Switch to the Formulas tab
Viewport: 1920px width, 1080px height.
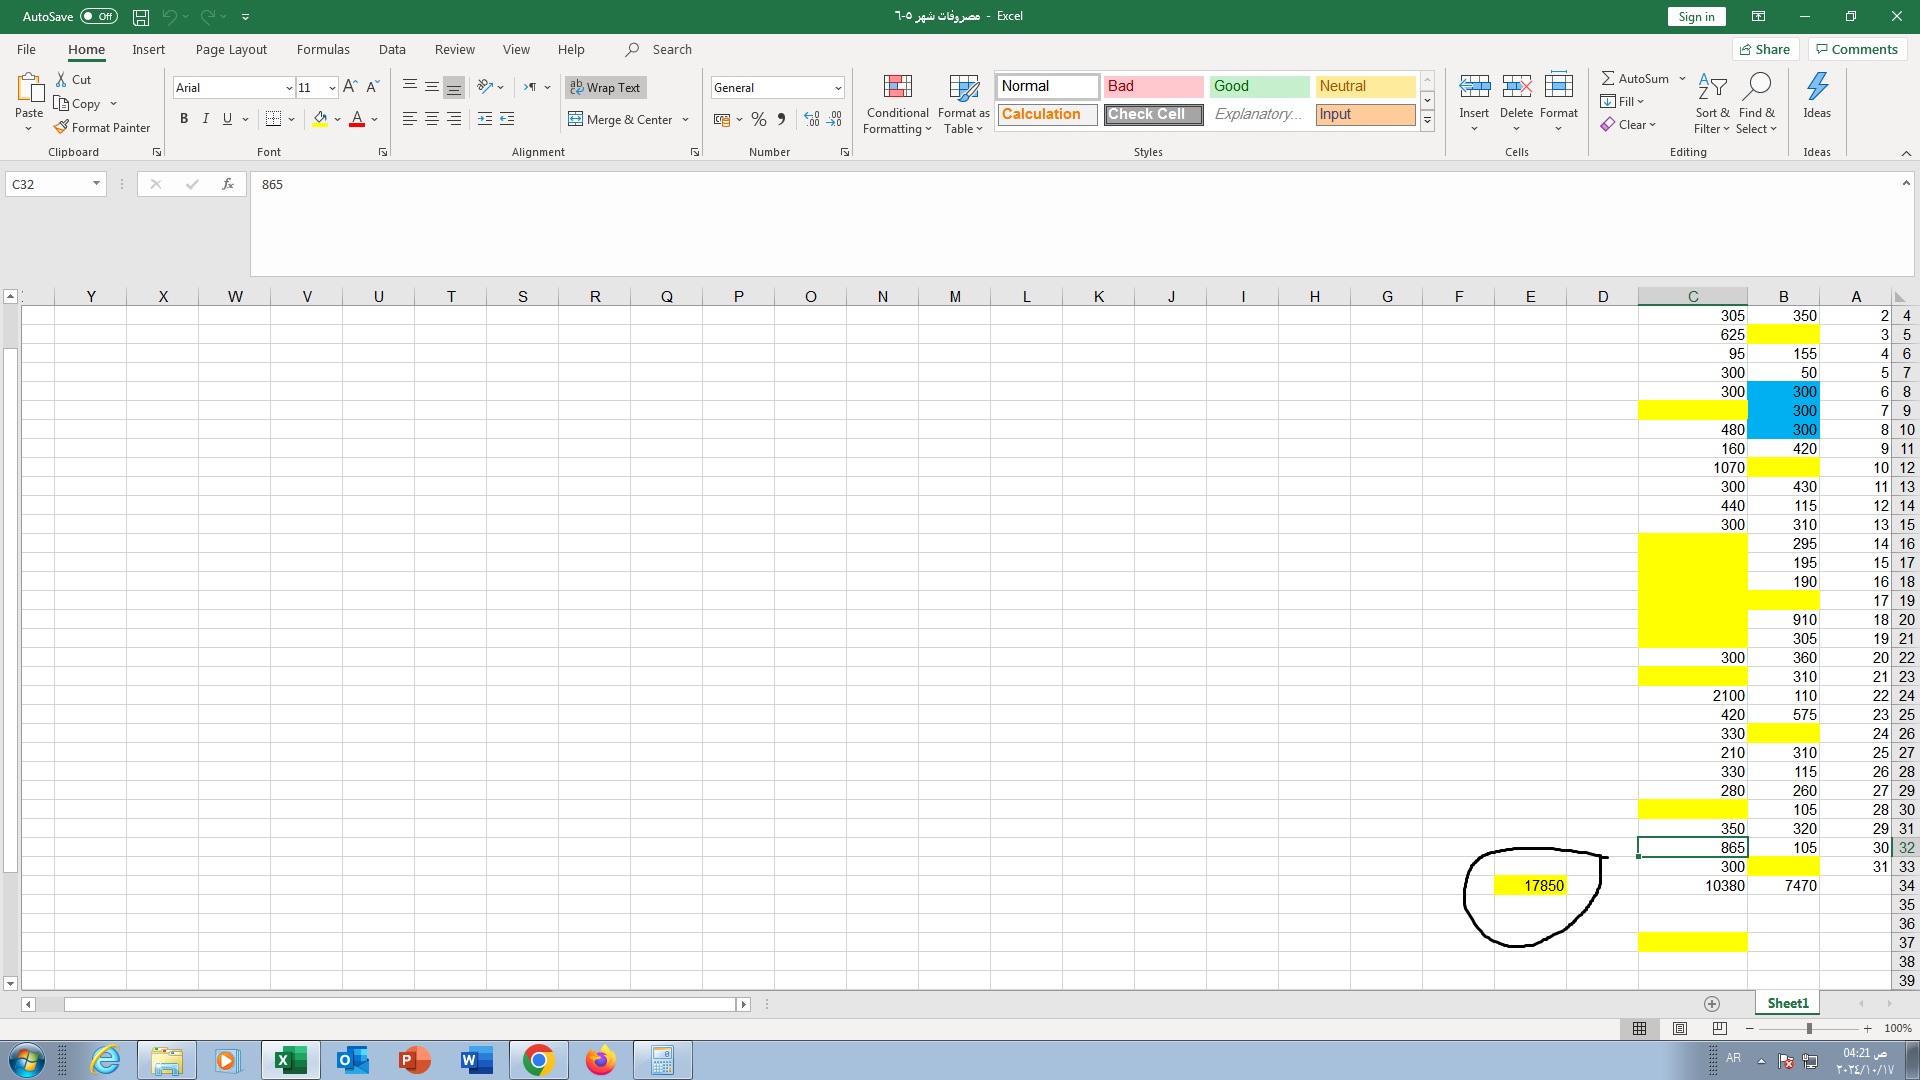(323, 49)
